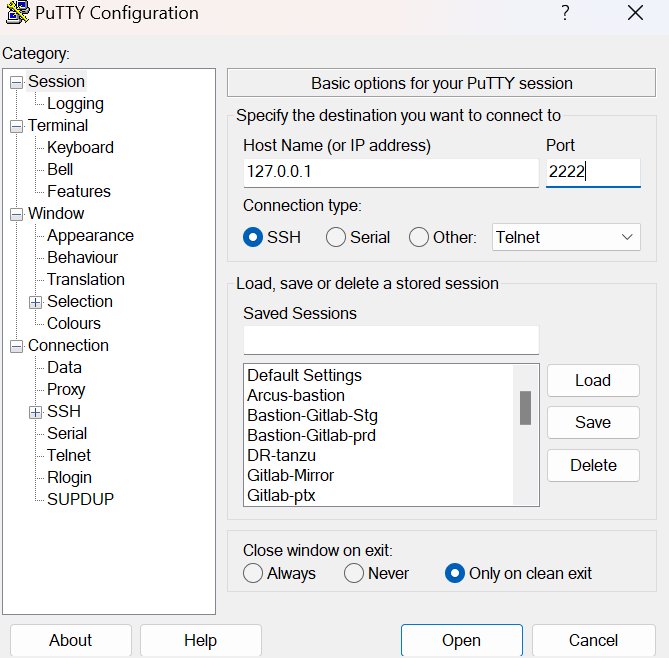Click the Port input field
The image size is (669, 658).
[593, 172]
